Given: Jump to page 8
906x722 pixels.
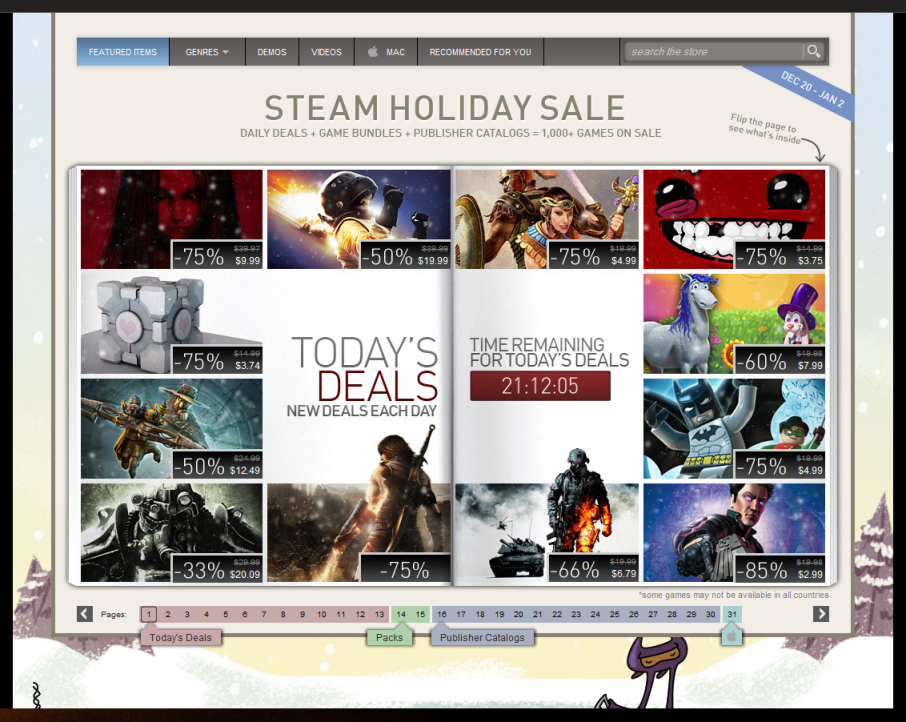Looking at the screenshot, I should (283, 614).
